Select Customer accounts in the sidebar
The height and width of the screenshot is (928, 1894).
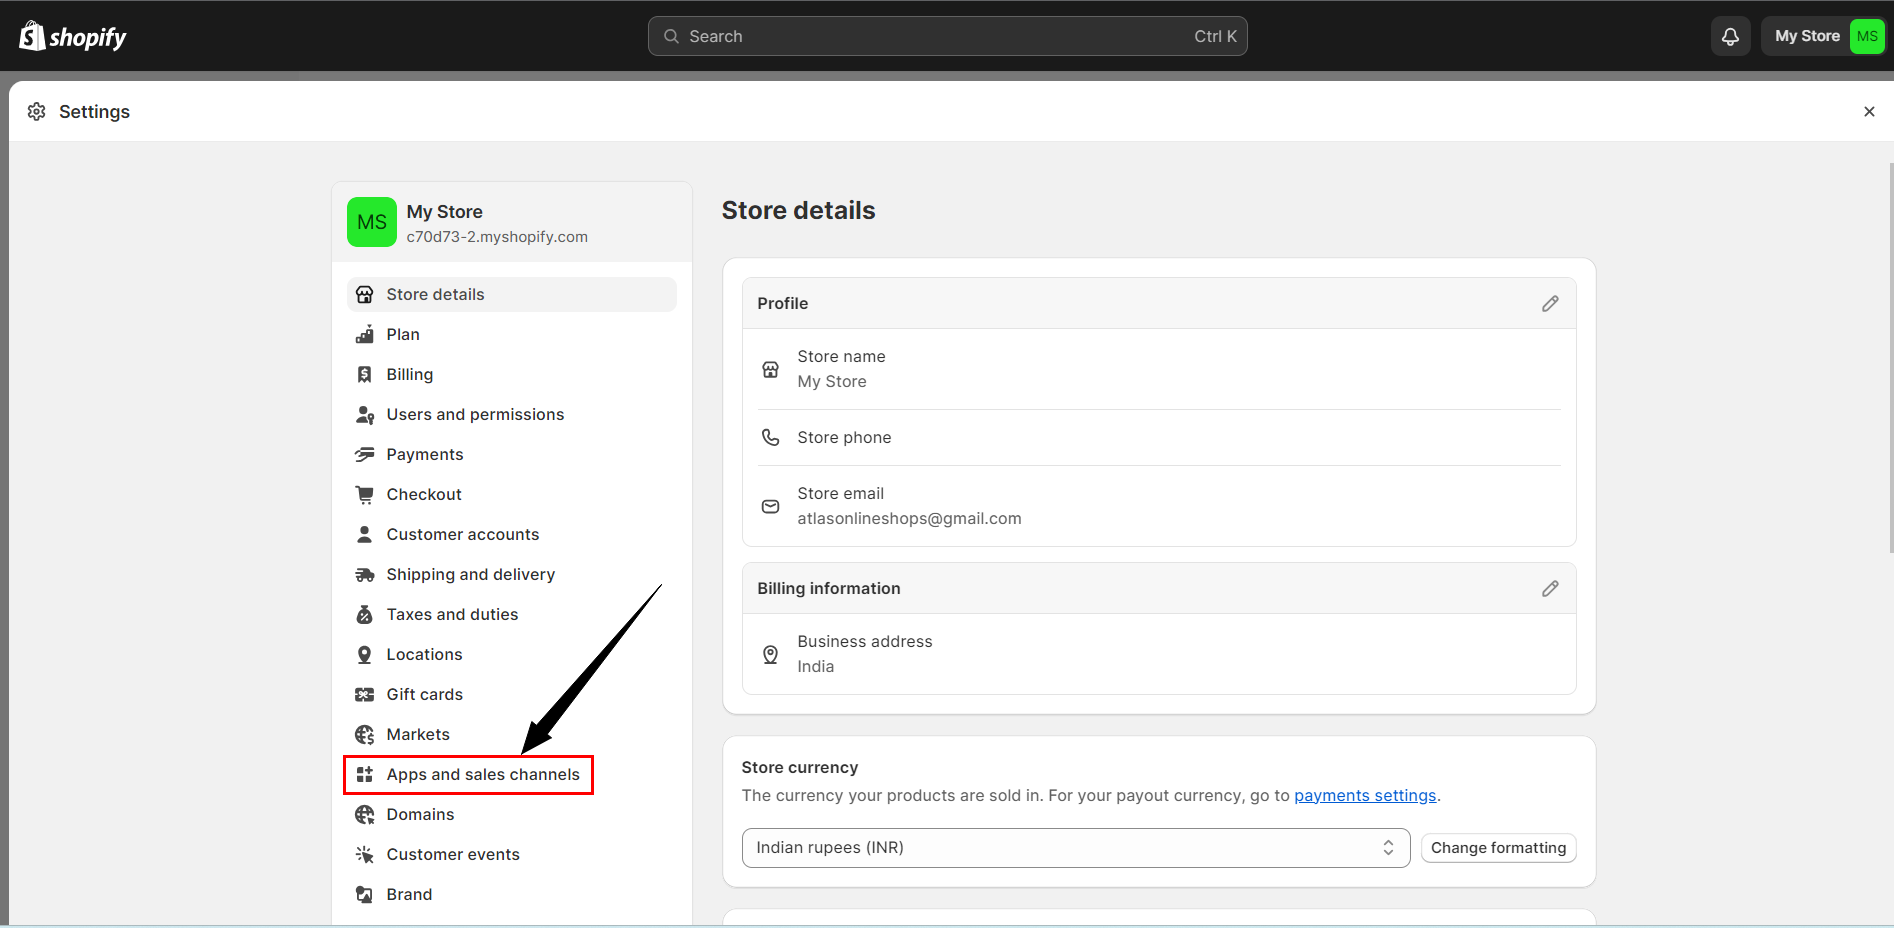pyautogui.click(x=462, y=535)
